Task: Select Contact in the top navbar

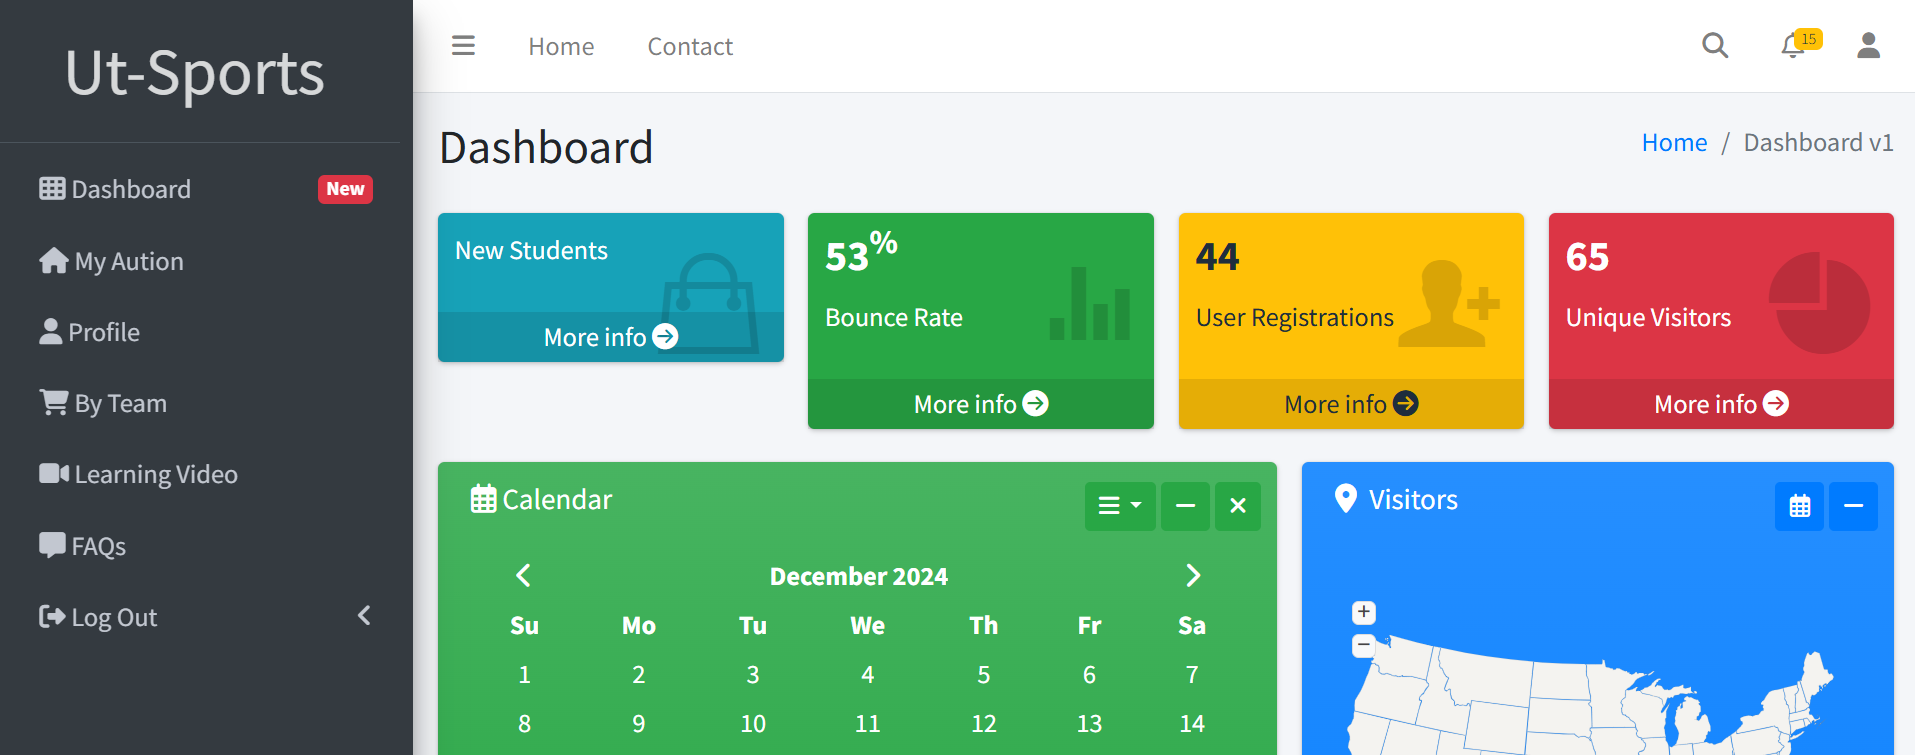Action: (690, 47)
